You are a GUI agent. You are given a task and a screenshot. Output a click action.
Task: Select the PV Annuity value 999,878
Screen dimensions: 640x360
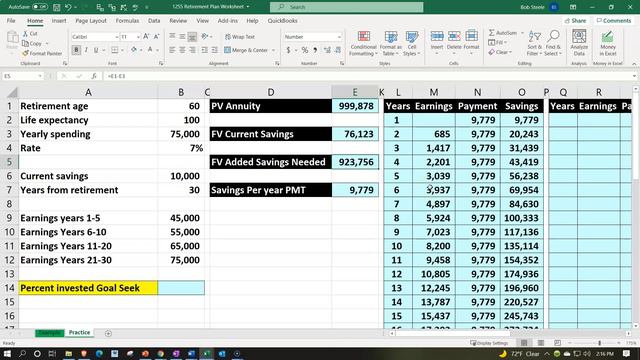point(355,106)
